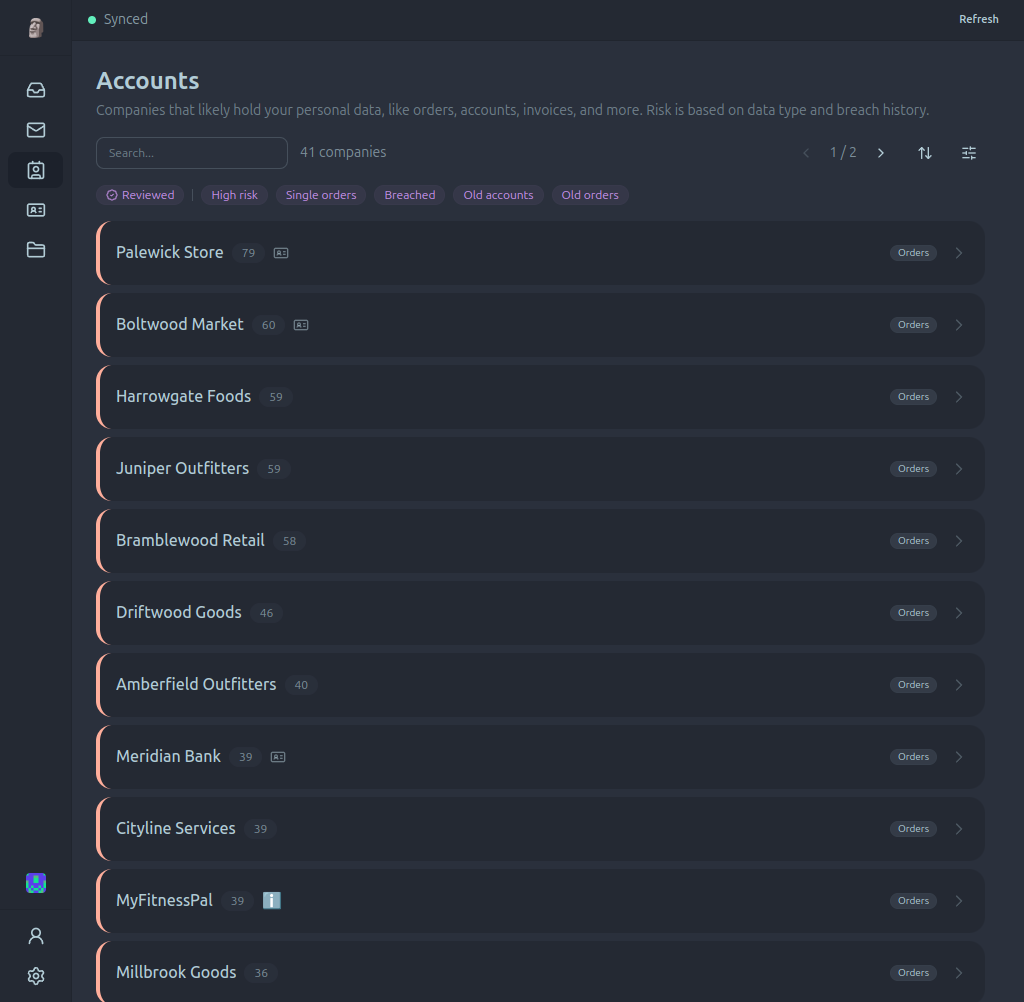Click the pixel avatar in the sidebar
Screen dimensions: 1024x1002
coord(36,883)
